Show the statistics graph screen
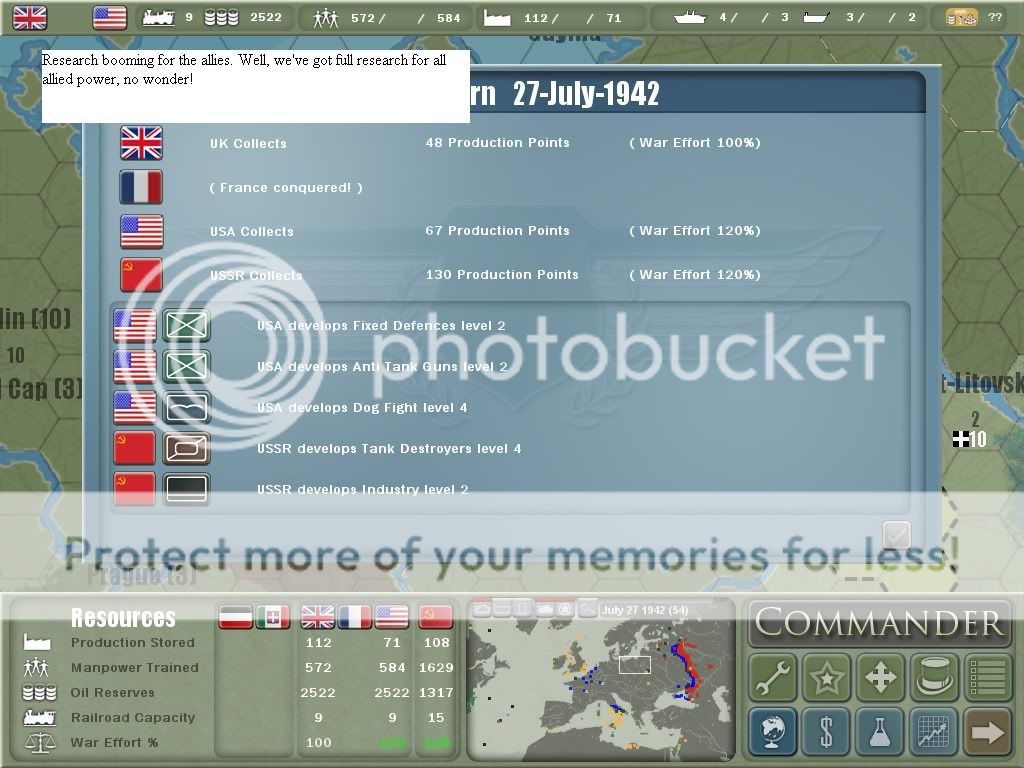This screenshot has width=1024, height=768. 933,732
